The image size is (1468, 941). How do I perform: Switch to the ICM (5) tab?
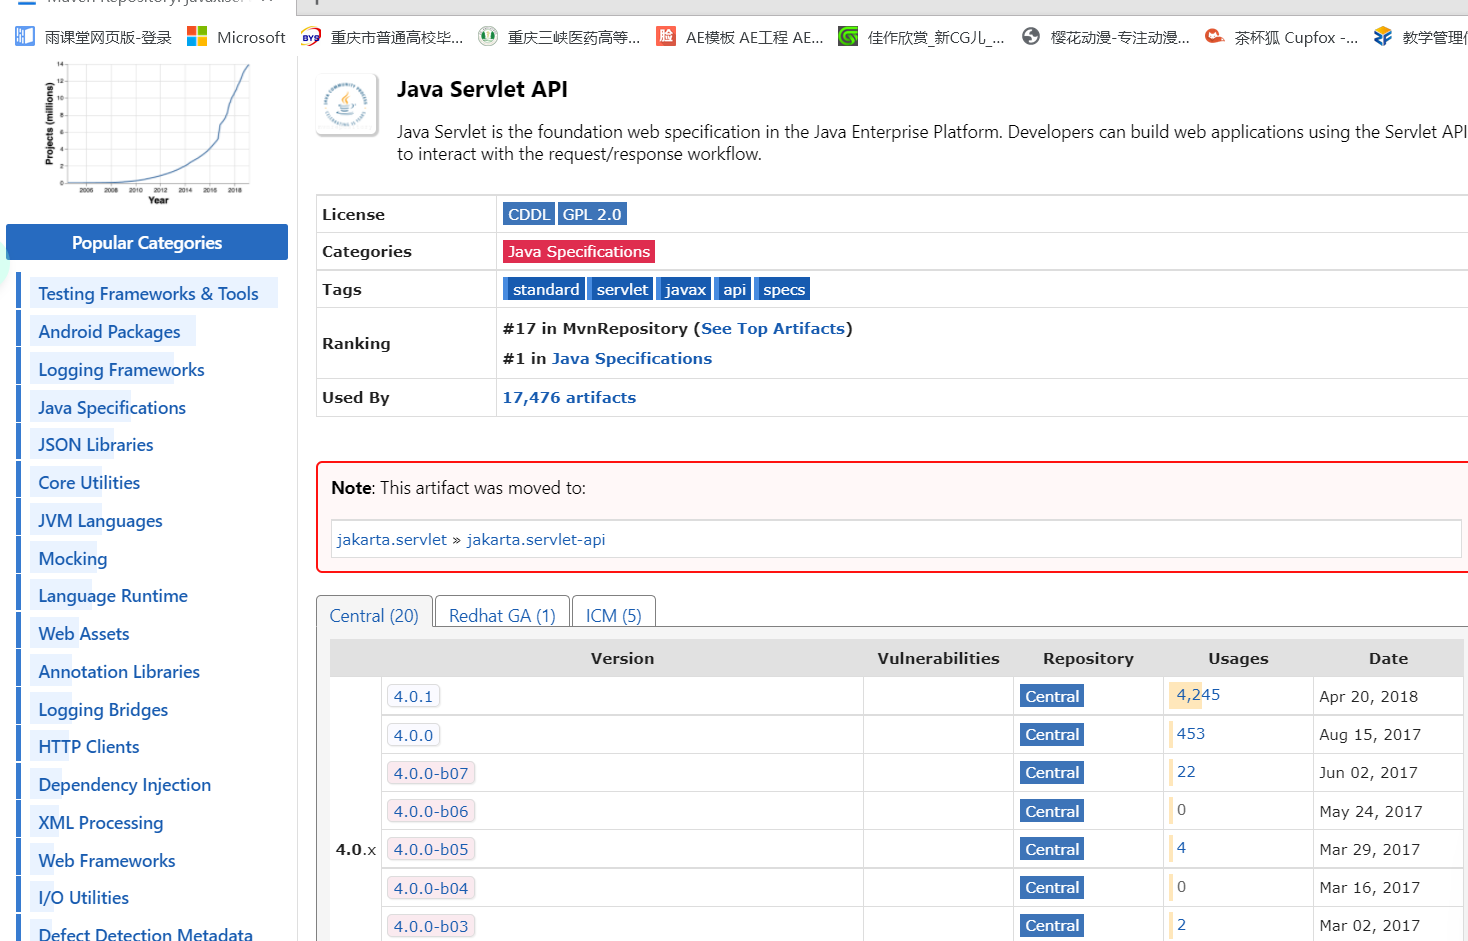pyautogui.click(x=613, y=616)
